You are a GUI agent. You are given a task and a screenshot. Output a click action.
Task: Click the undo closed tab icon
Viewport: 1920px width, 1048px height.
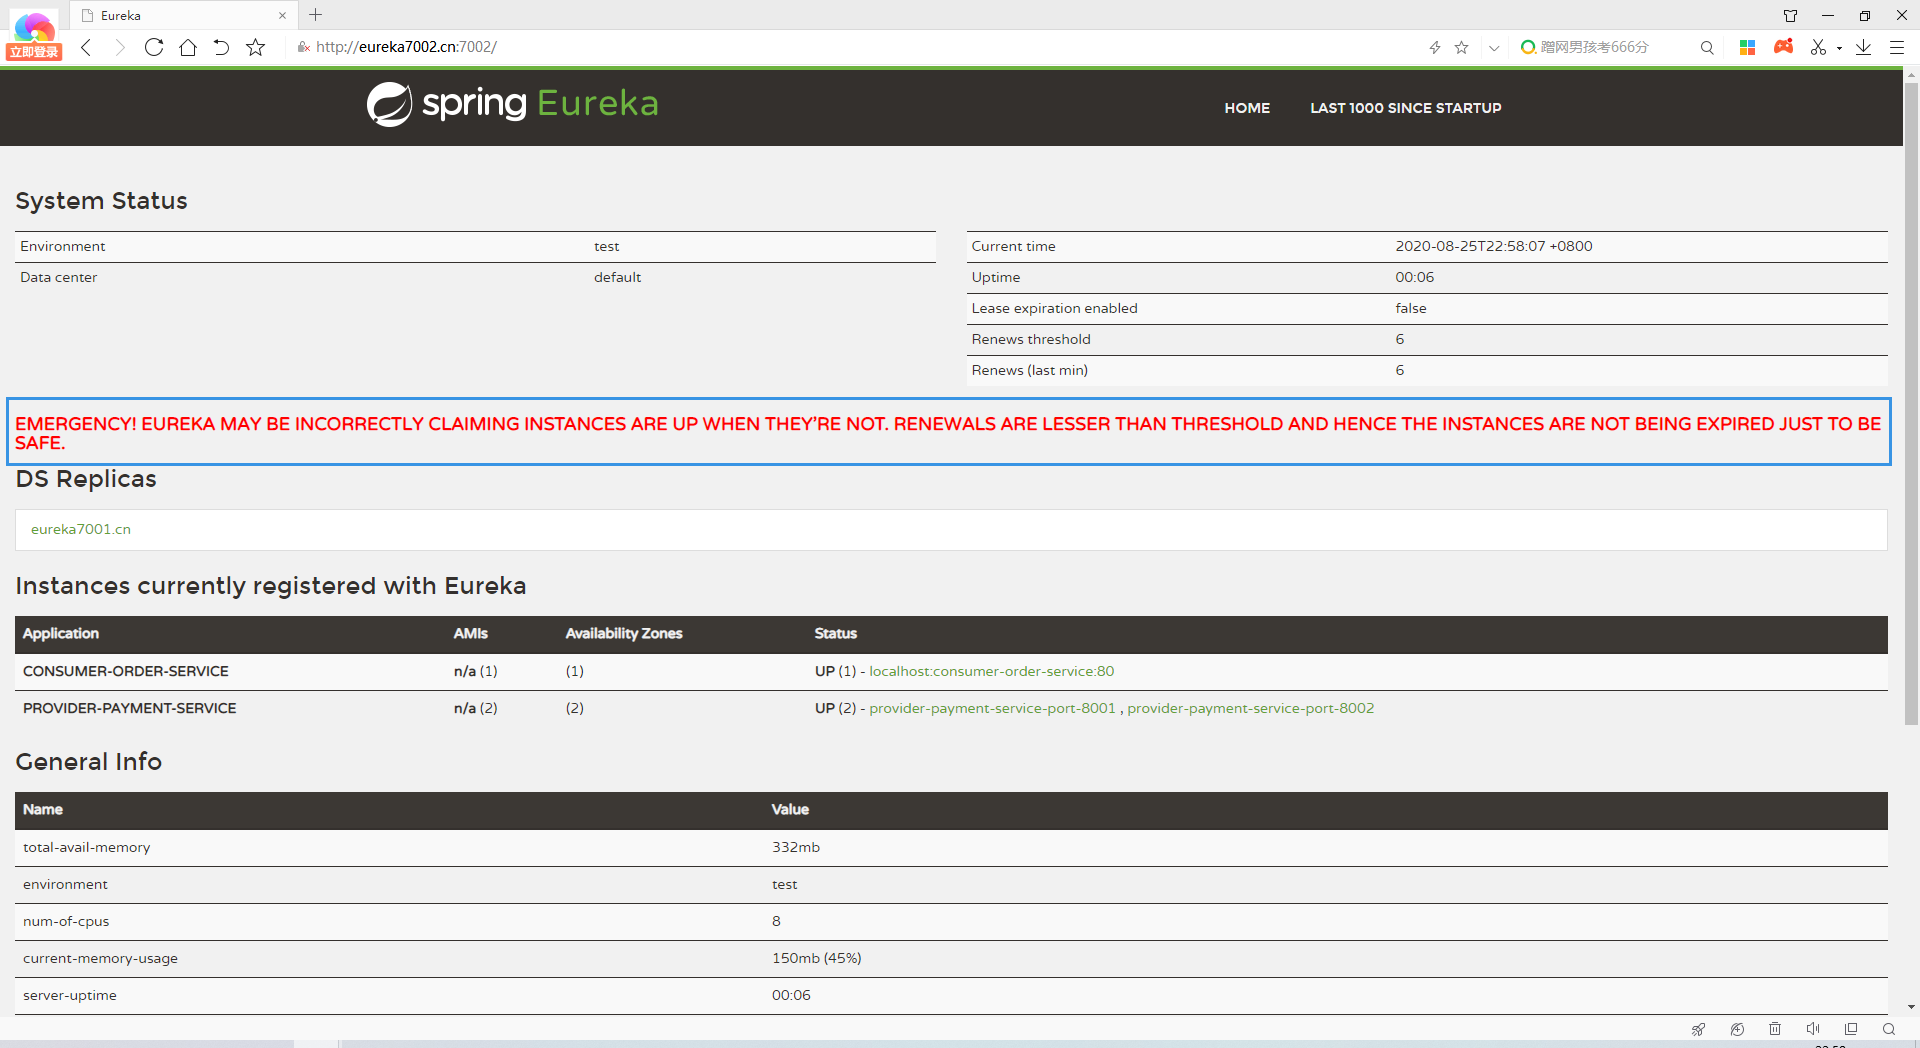pyautogui.click(x=221, y=47)
